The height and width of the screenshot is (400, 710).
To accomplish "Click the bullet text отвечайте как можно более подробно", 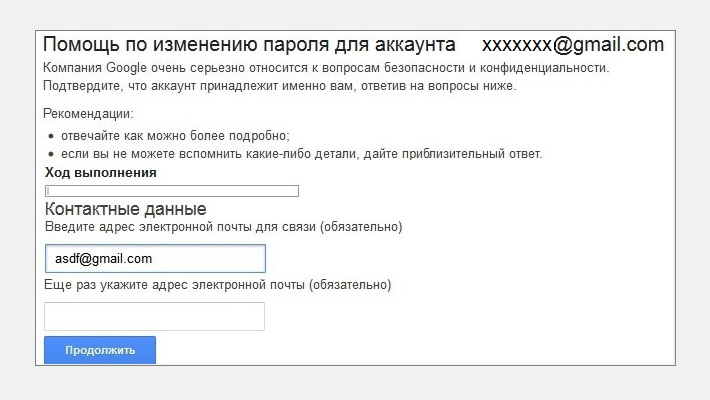I will (175, 136).
